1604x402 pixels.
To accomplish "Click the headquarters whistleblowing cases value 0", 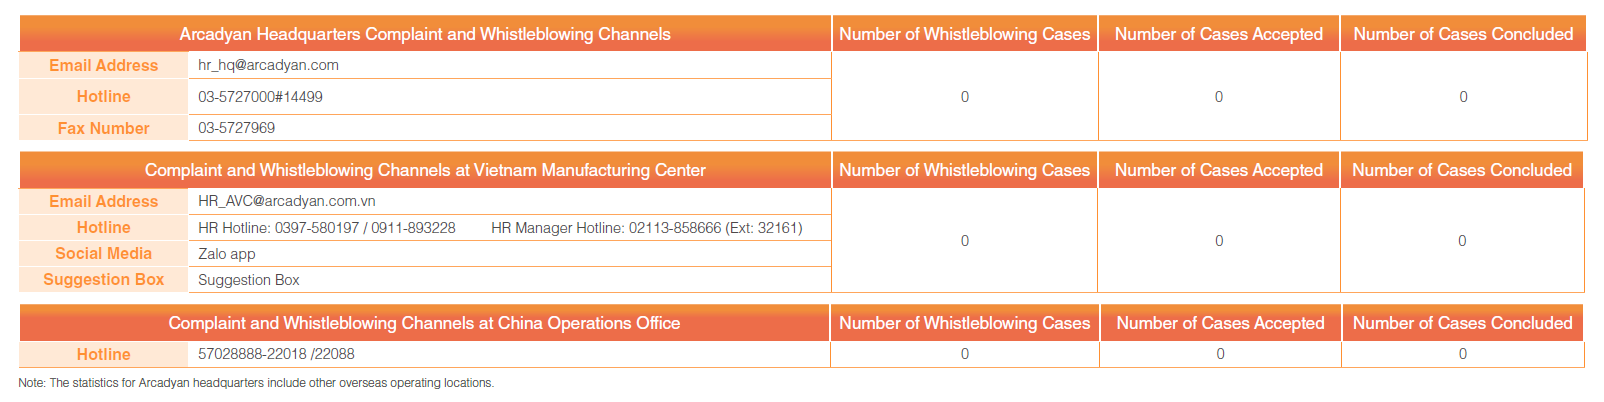I will (965, 97).
